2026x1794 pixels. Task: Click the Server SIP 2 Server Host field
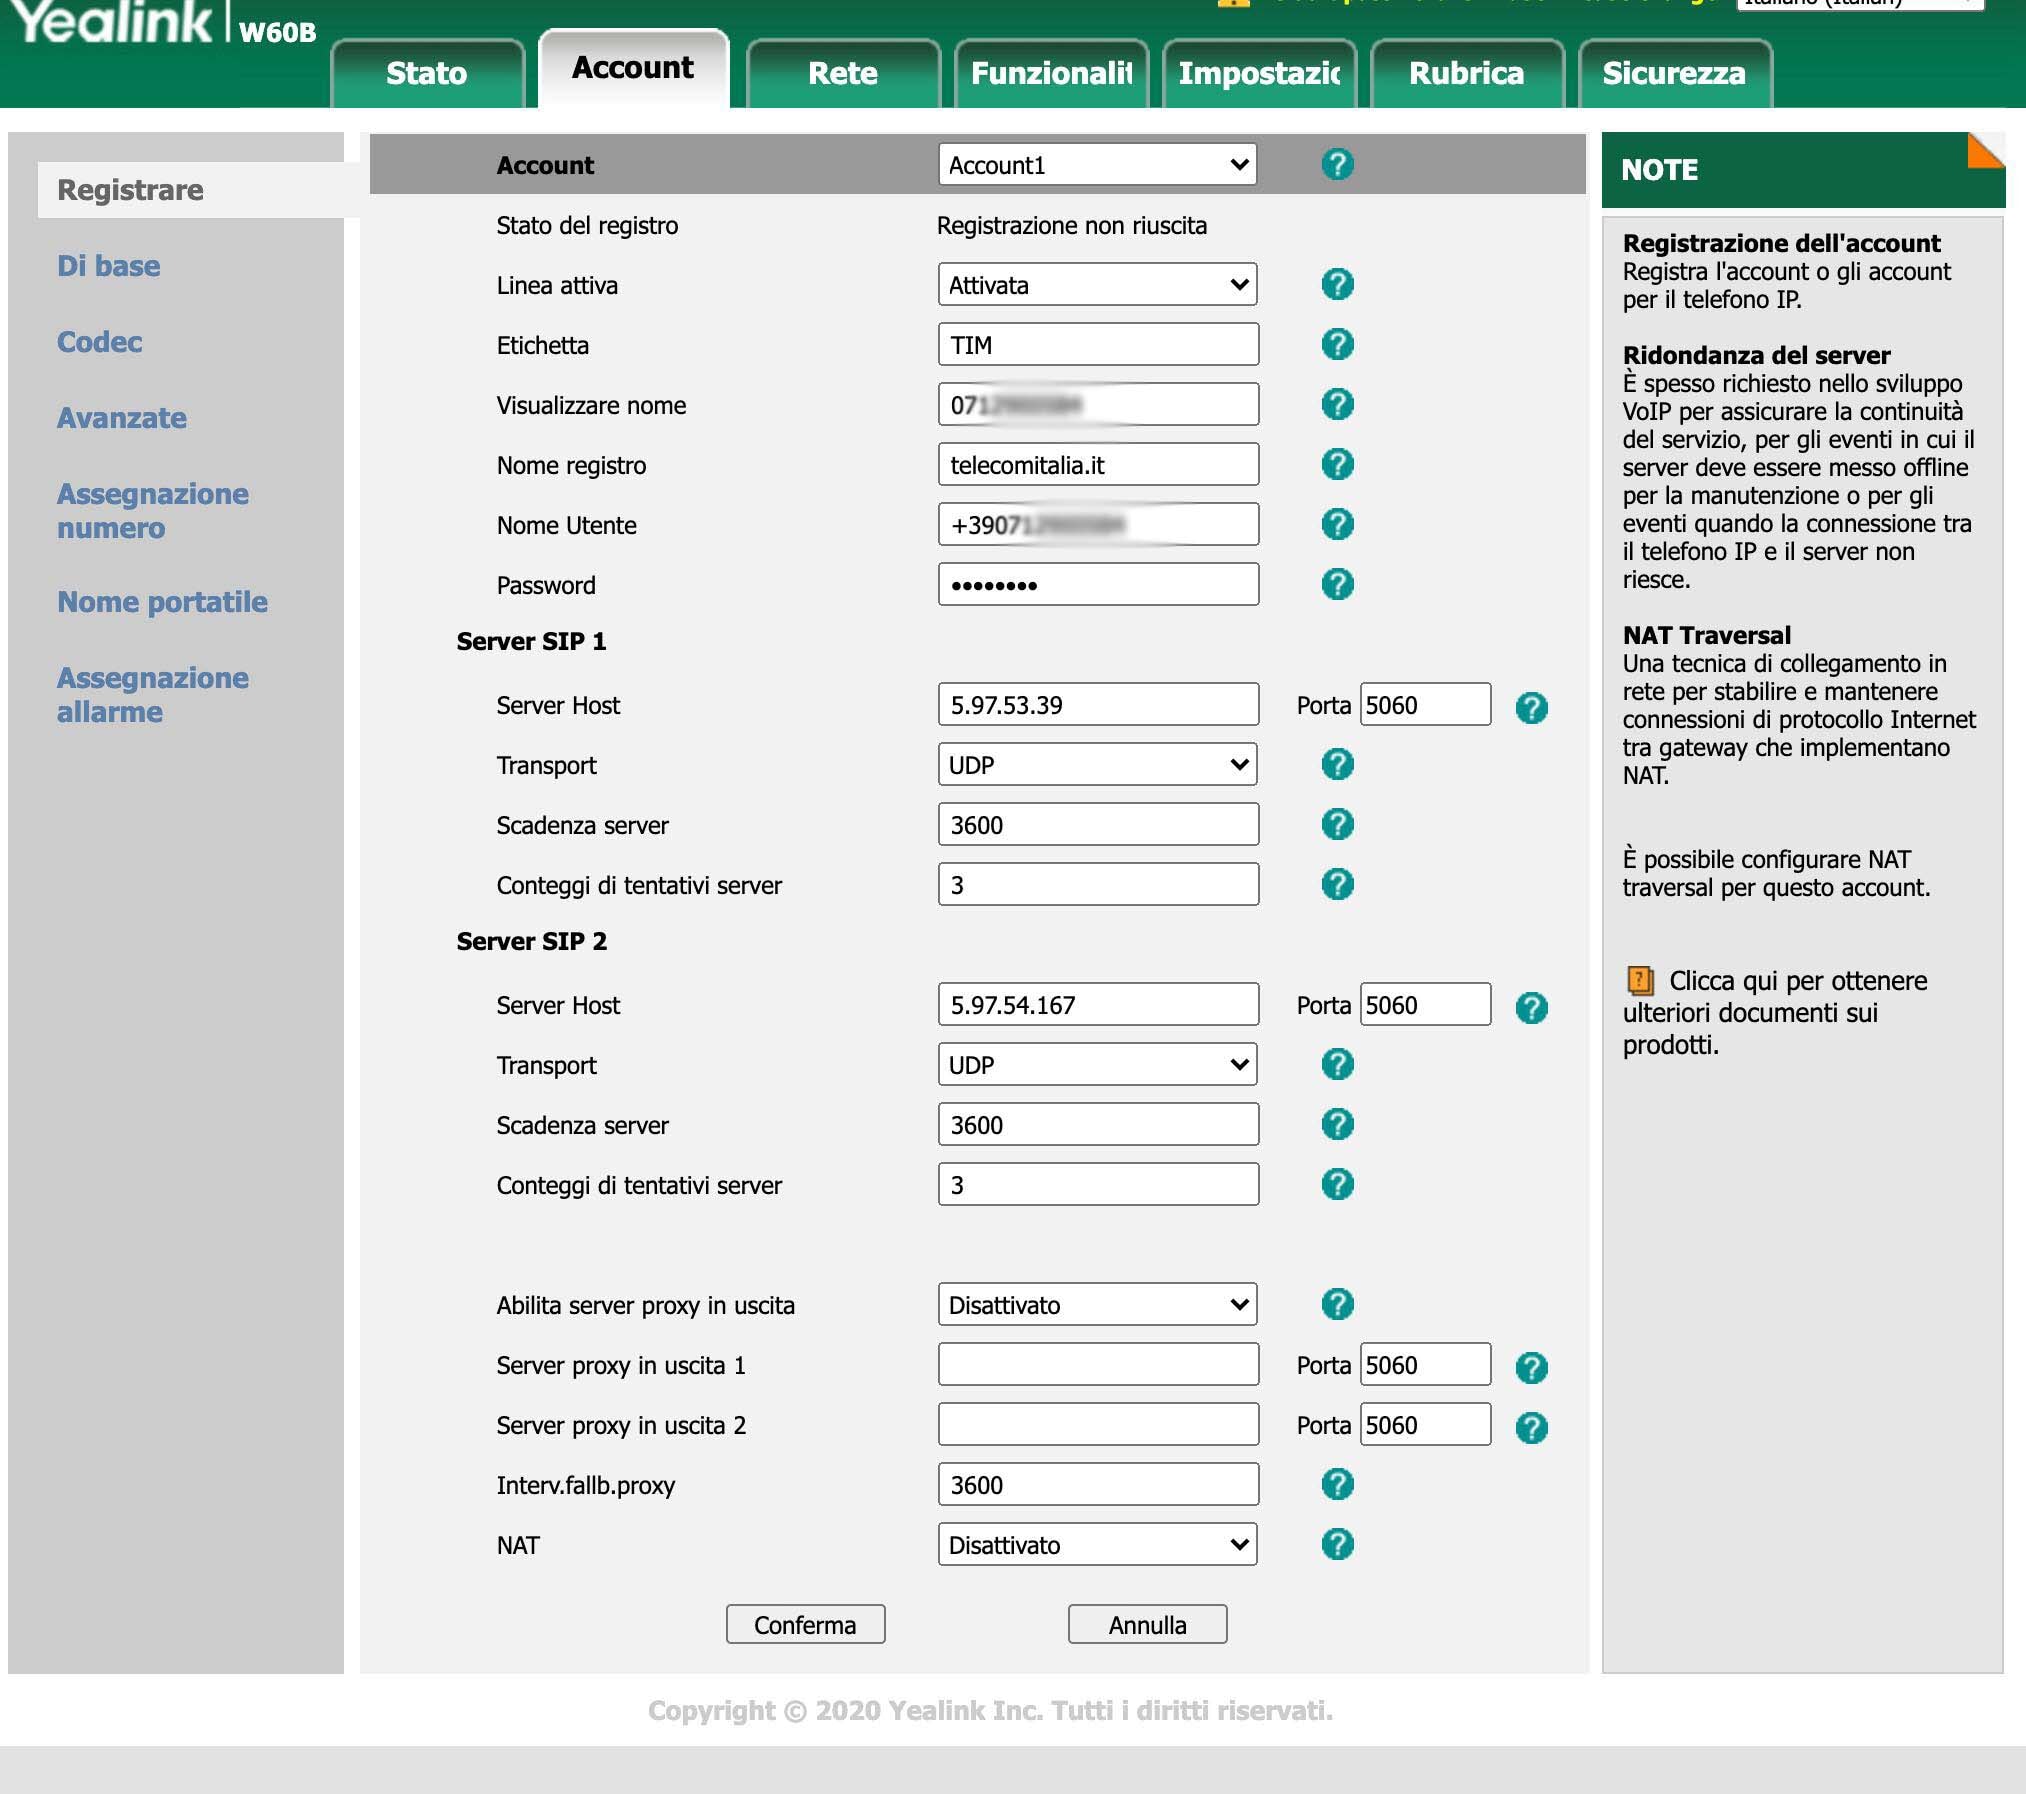click(1097, 1005)
